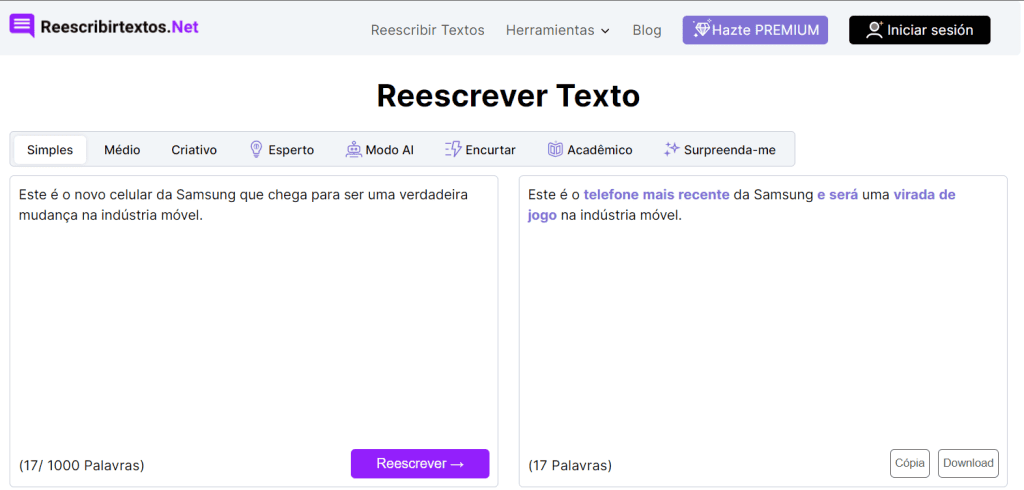This screenshot has height=490, width=1024.
Task: Click the Reescrever Texto heading
Action: tap(508, 96)
